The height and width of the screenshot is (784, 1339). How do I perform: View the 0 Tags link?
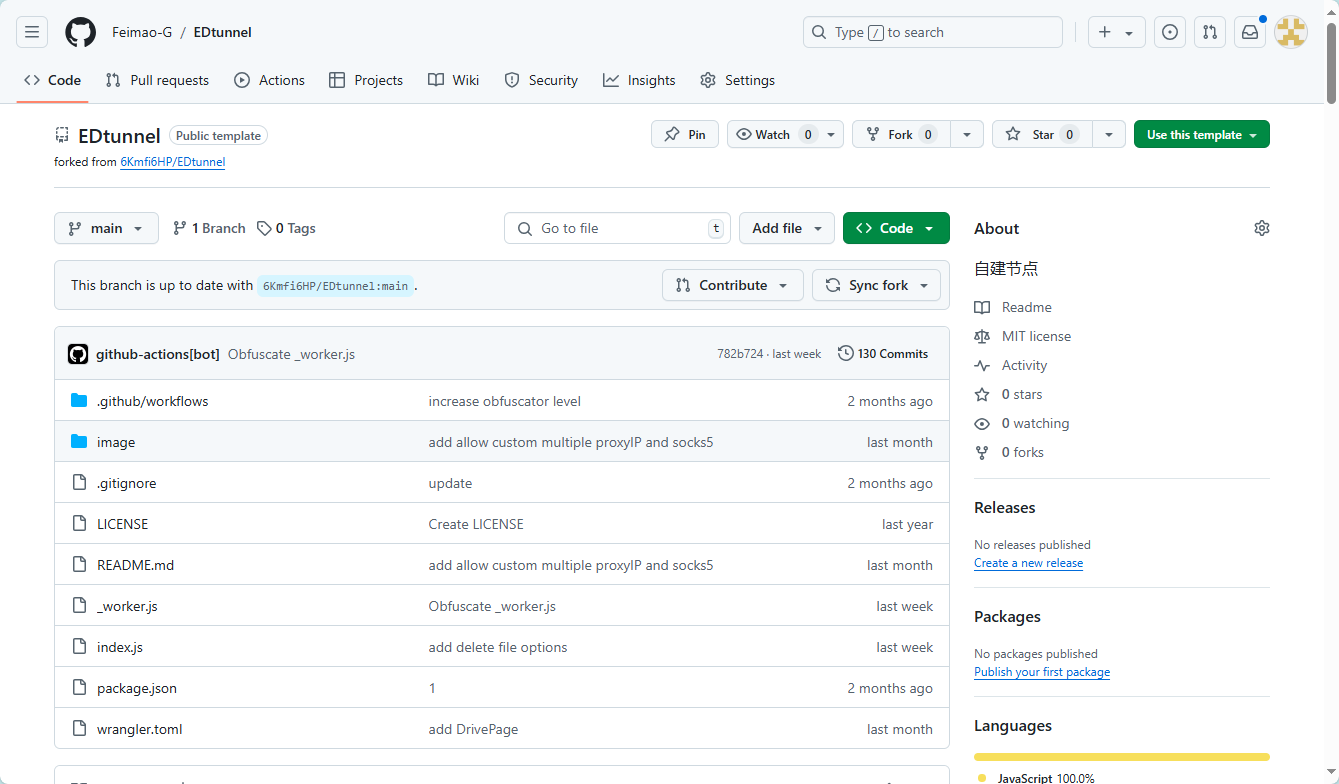pos(286,228)
